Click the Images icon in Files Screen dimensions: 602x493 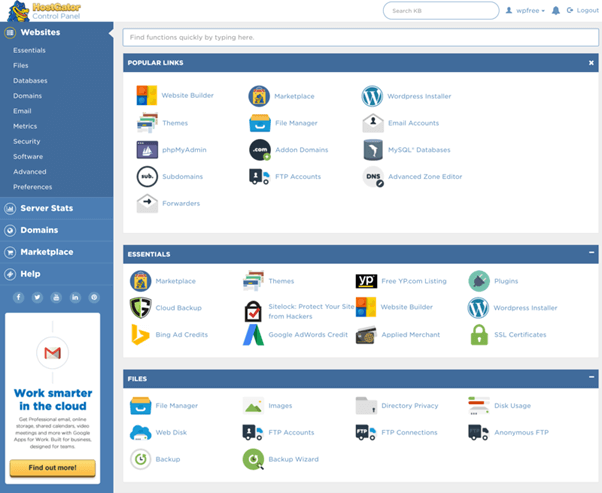[x=253, y=405]
